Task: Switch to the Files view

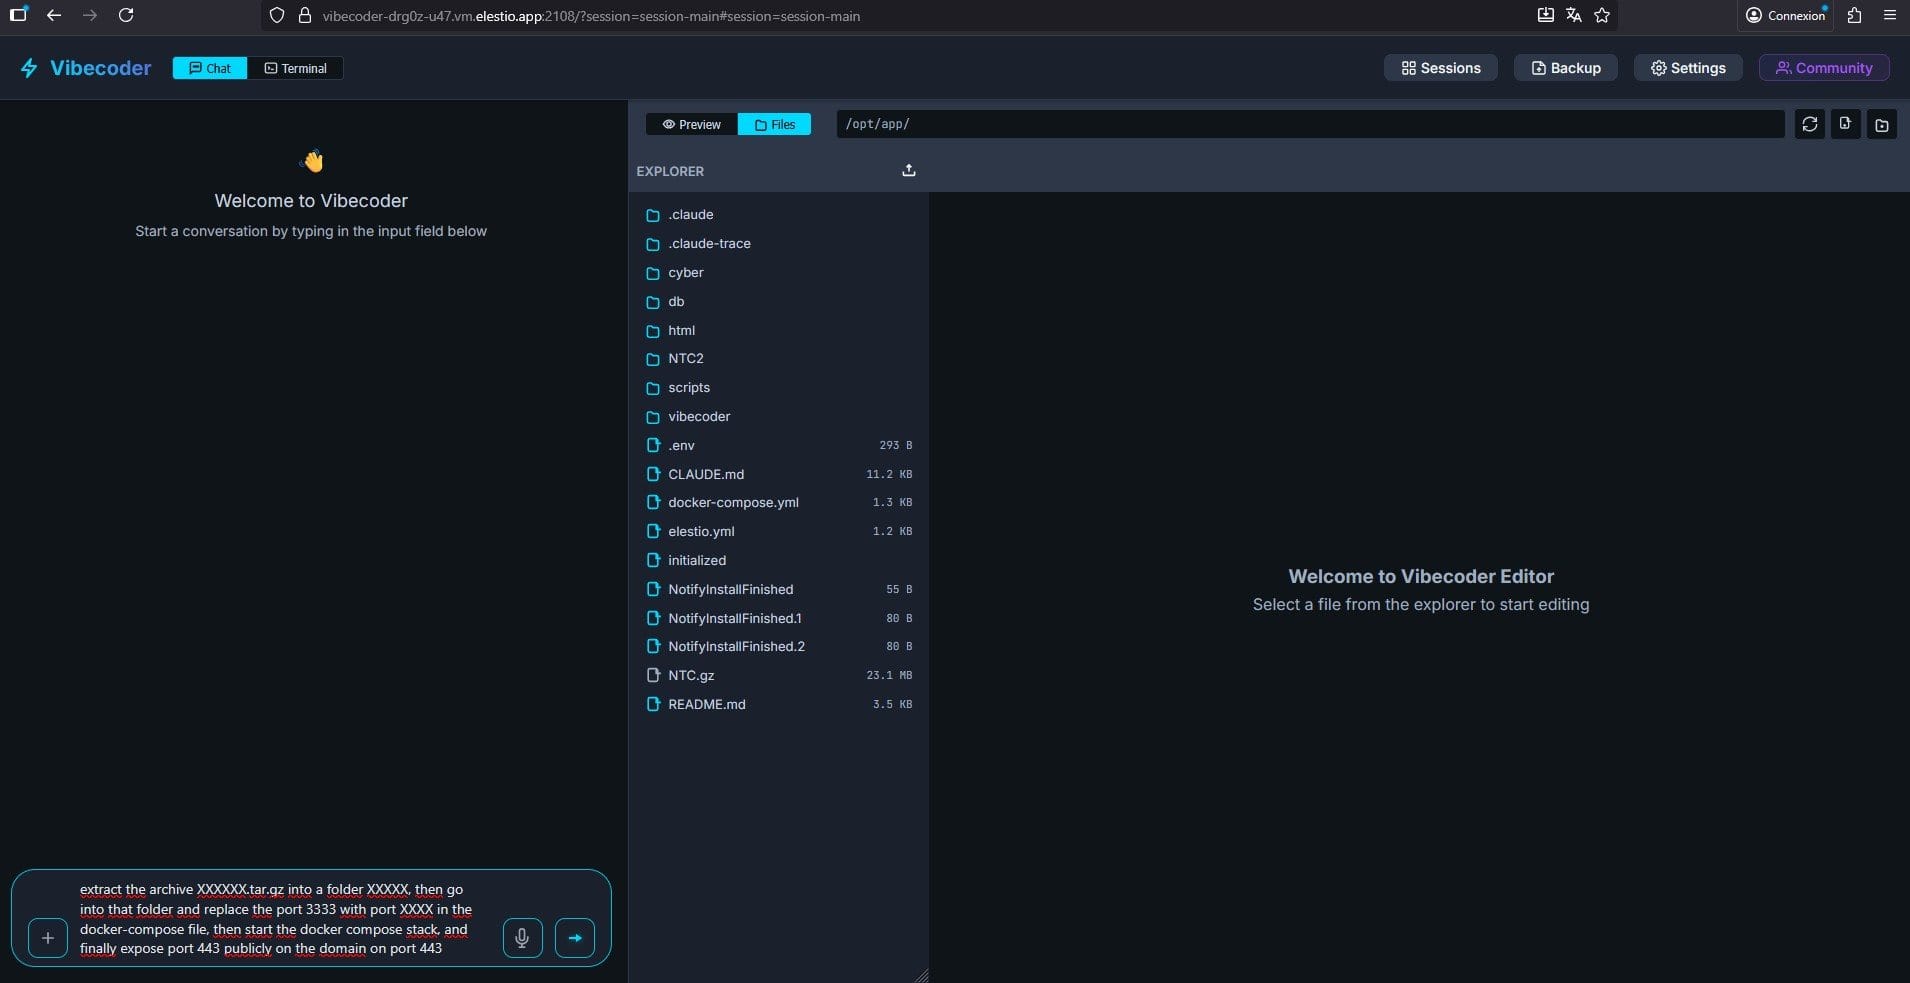Action: click(774, 124)
